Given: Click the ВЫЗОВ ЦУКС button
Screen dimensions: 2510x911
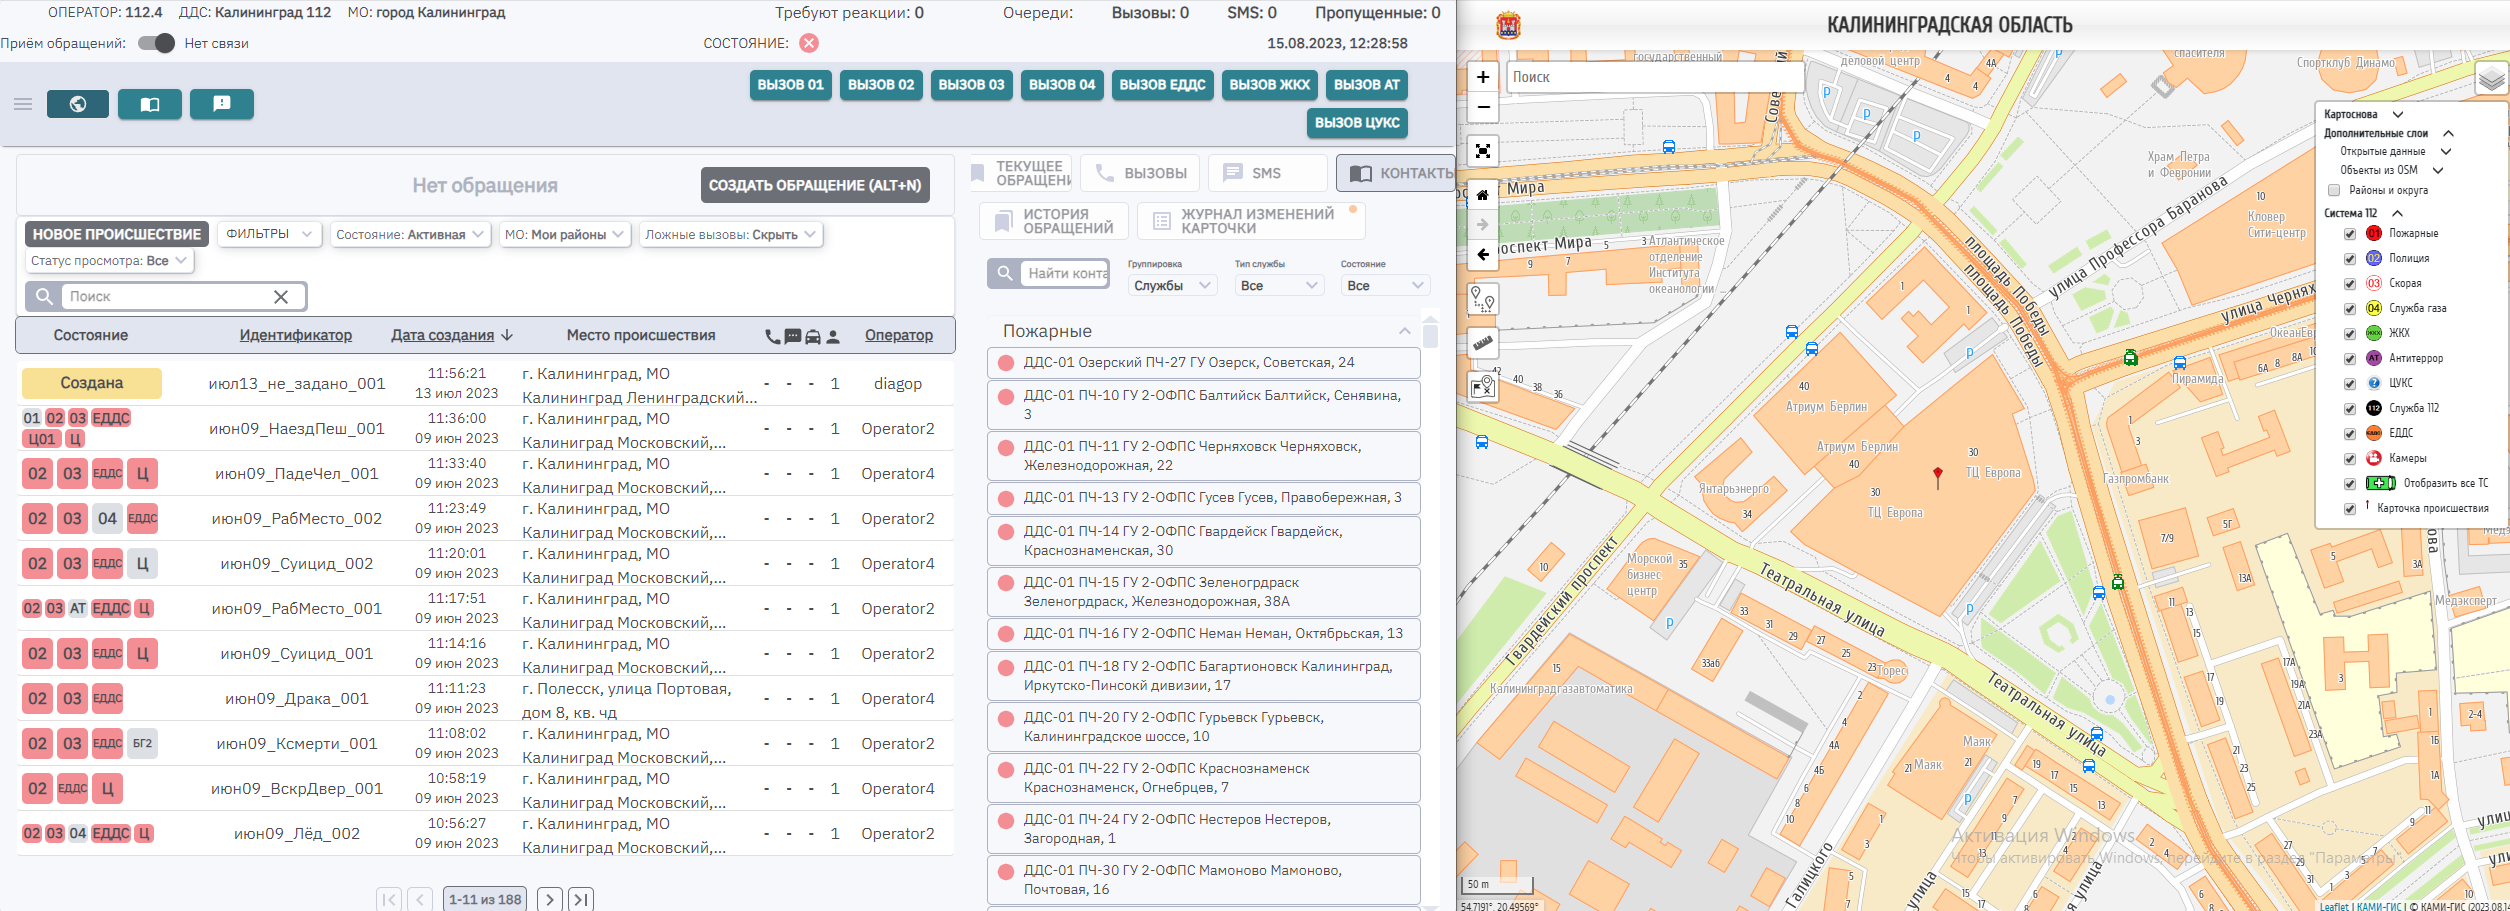Looking at the screenshot, I should coord(1357,123).
